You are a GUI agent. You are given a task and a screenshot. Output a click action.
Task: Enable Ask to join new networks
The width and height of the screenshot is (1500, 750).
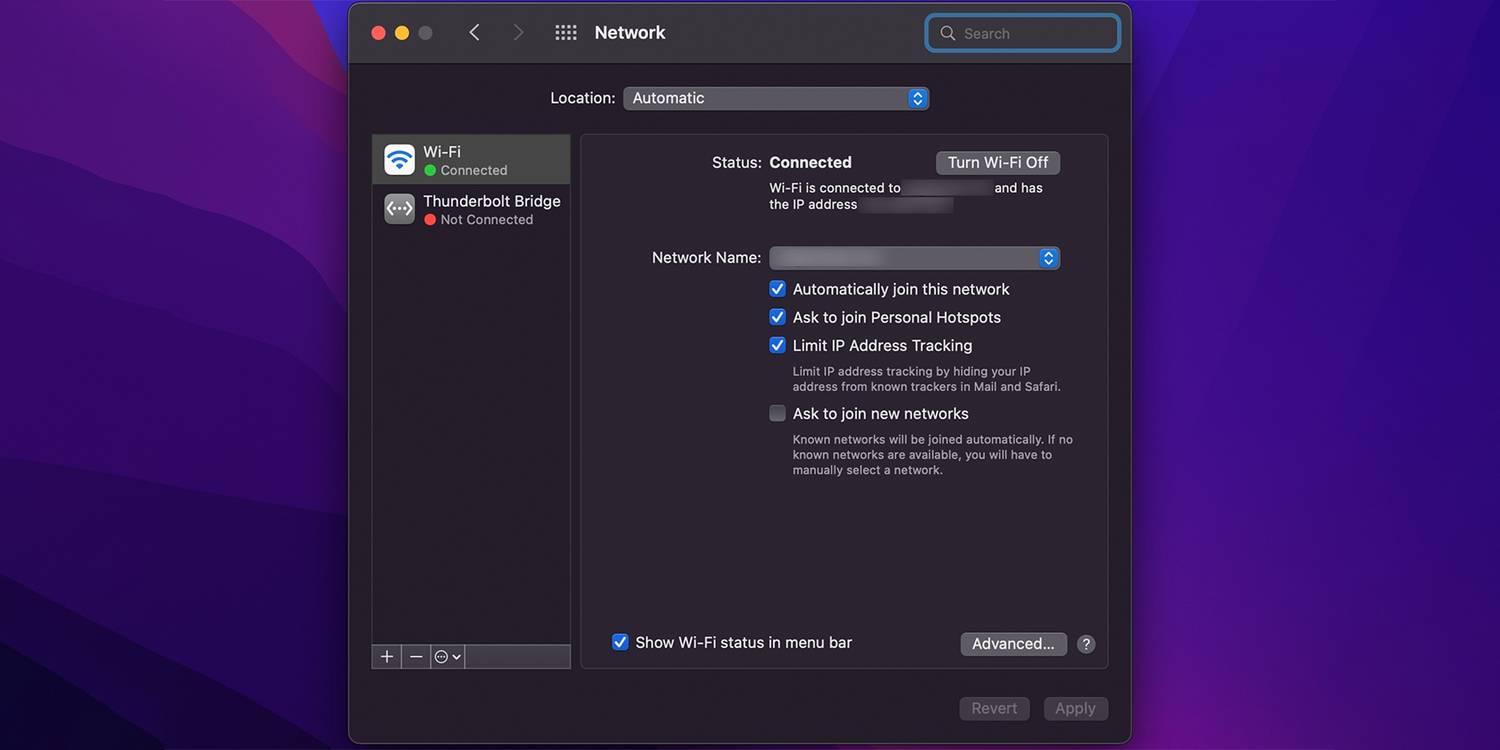[777, 413]
